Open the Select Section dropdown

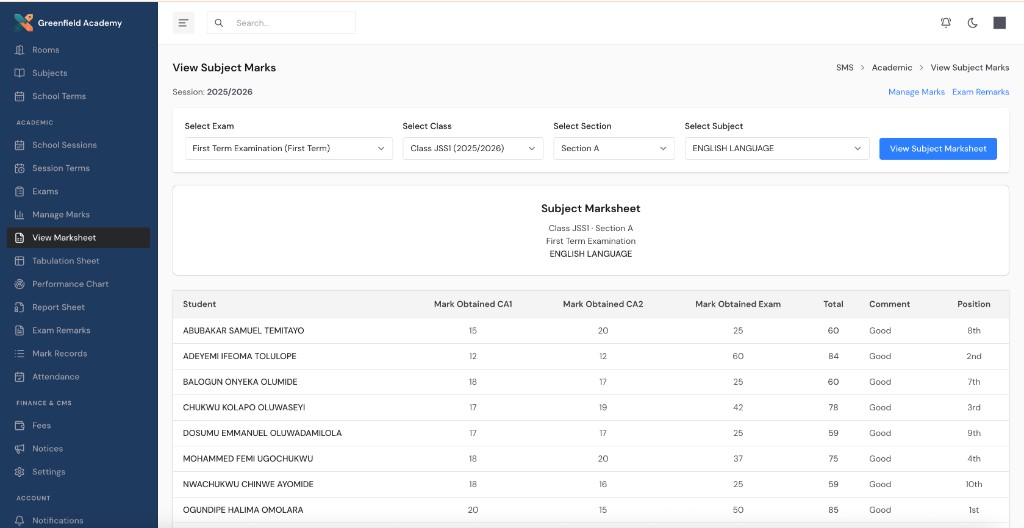coord(614,148)
